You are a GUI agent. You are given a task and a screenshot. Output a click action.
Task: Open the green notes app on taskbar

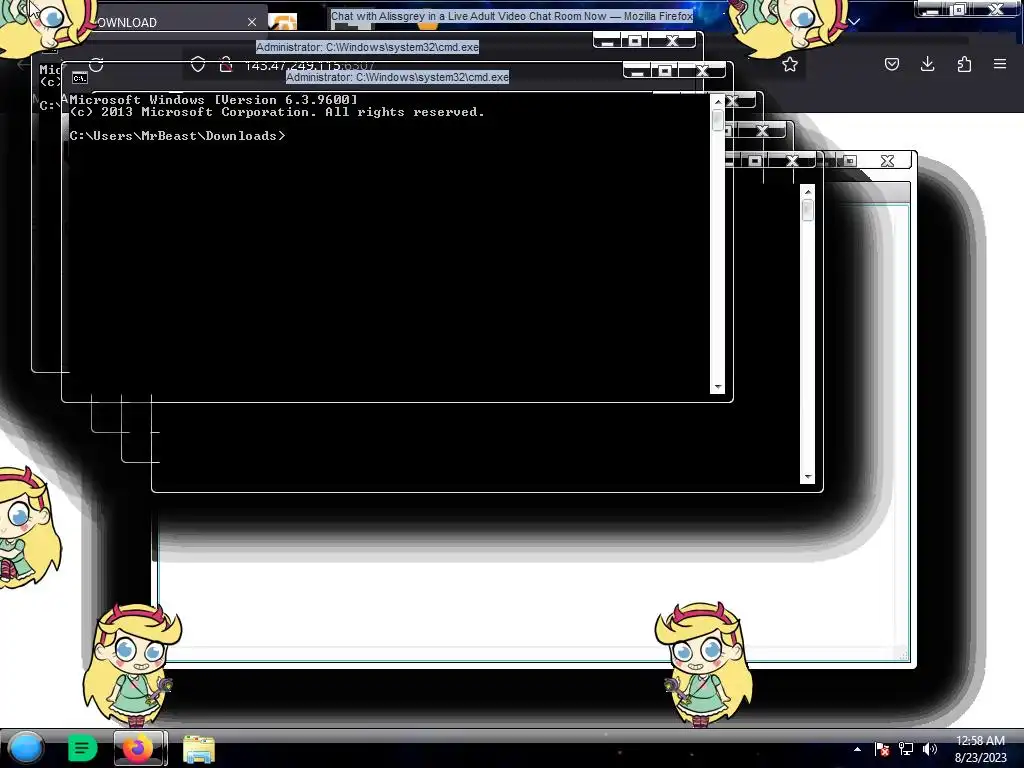[82, 748]
